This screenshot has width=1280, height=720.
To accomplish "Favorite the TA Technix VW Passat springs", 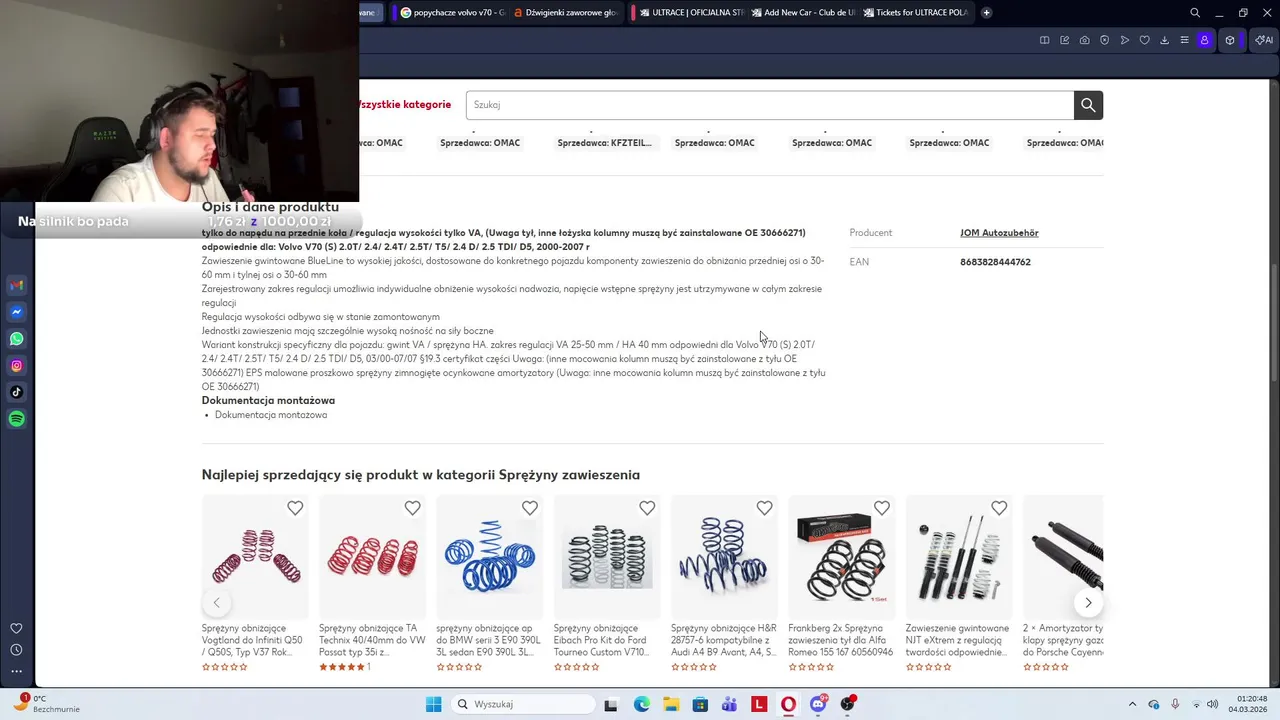I will coord(412,508).
